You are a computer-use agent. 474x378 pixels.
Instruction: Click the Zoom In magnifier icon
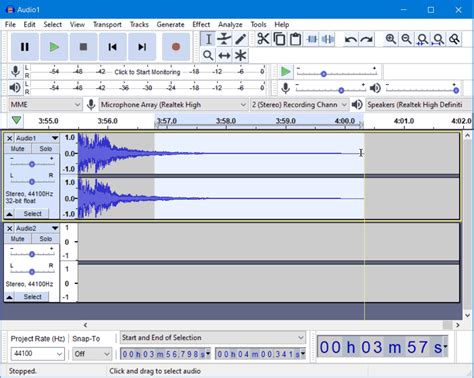click(390, 39)
